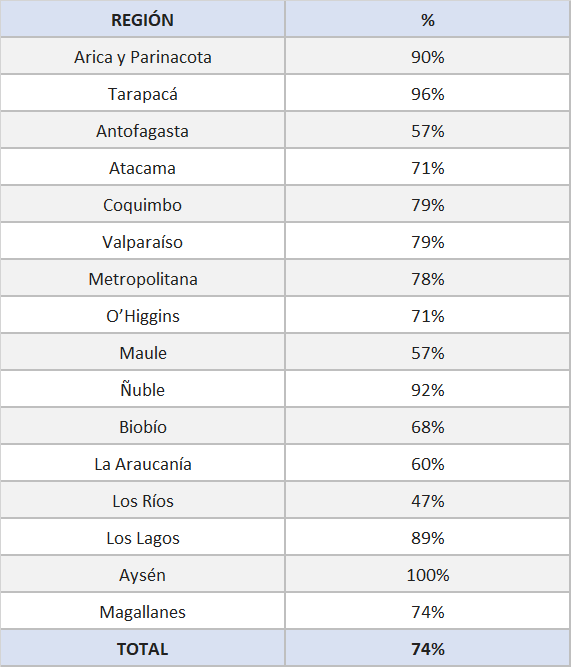Image resolution: width=571 pixels, height=667 pixels.
Task: Click the Coquimbo region cell
Action: [143, 204]
